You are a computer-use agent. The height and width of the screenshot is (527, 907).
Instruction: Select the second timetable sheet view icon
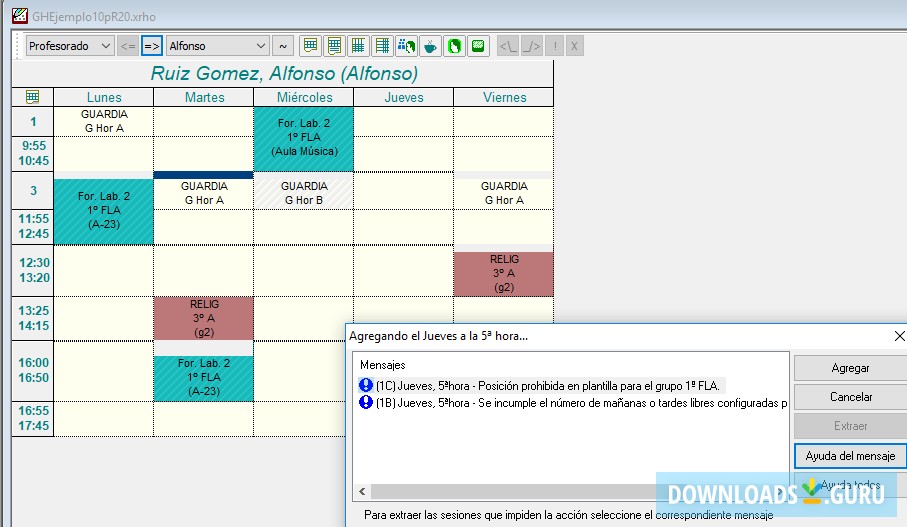tap(334, 46)
